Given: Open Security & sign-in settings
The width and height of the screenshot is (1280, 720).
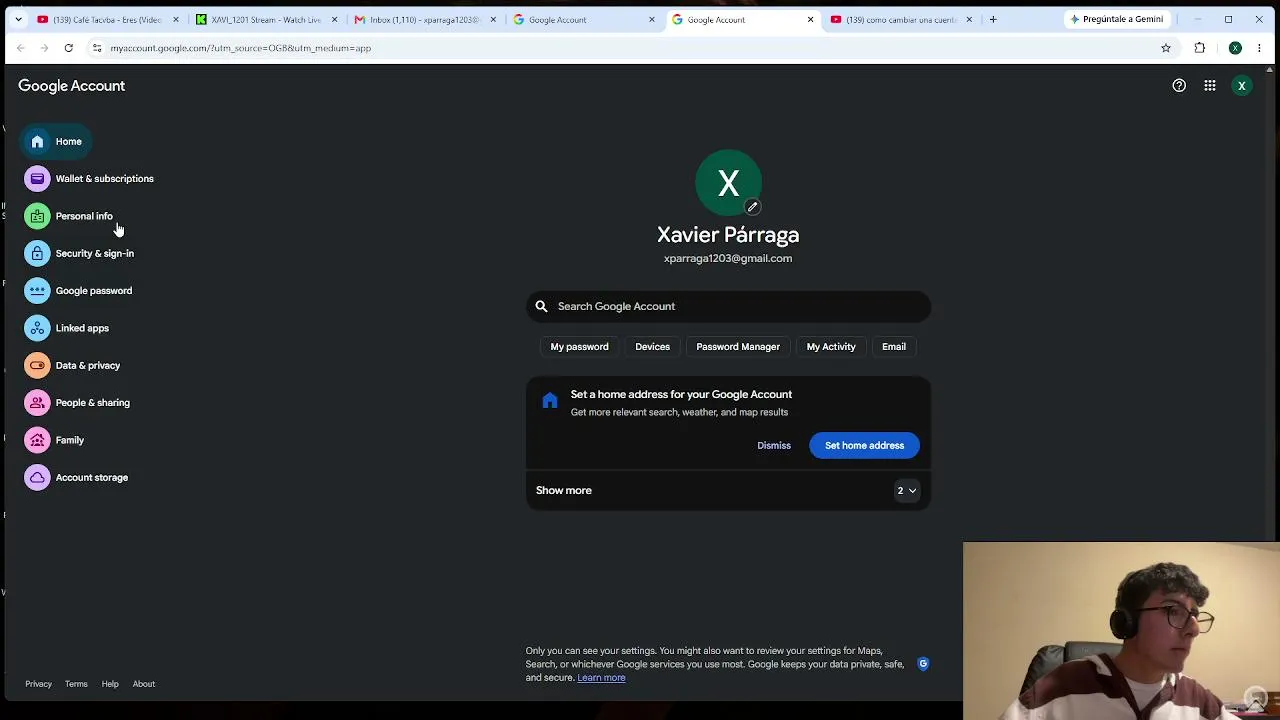Looking at the screenshot, I should click(x=80, y=254).
